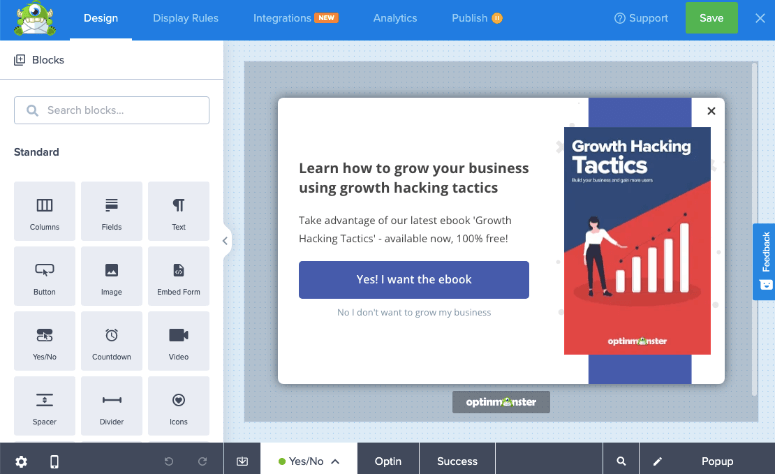Select the Growth Hacking Tactics ebook image
Viewport: 775px width, 474px height.
tap(637, 241)
